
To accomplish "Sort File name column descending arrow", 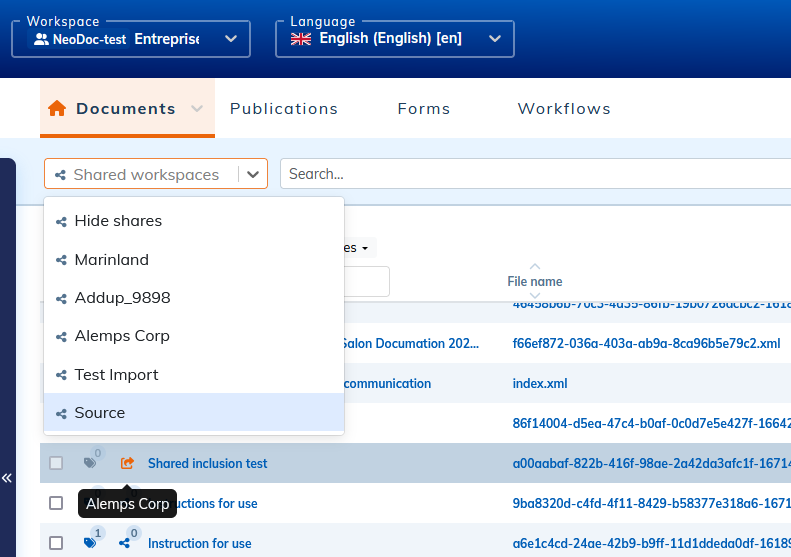I will click(535, 296).
